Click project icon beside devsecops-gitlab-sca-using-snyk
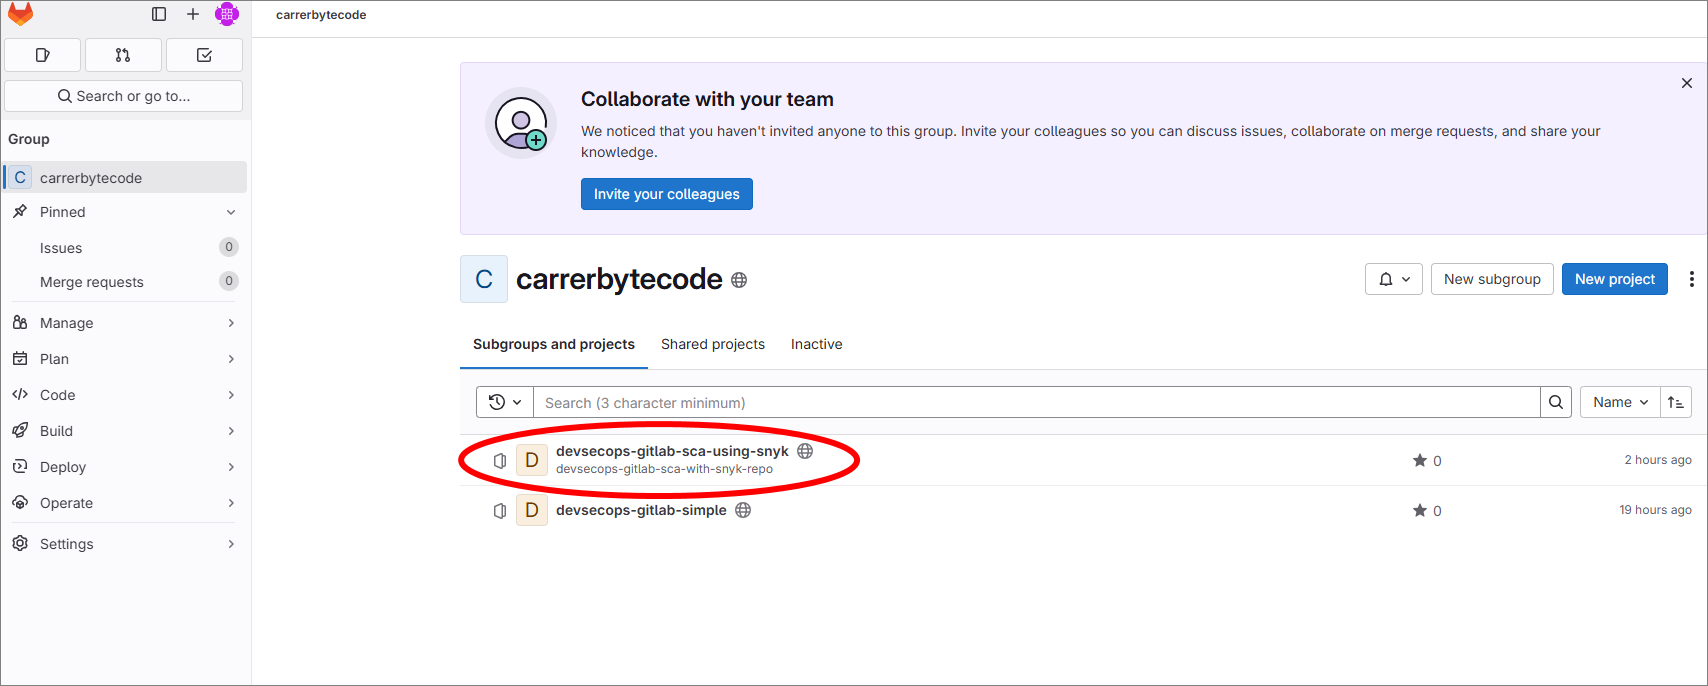Image resolution: width=1708 pixels, height=686 pixels. coord(500,461)
